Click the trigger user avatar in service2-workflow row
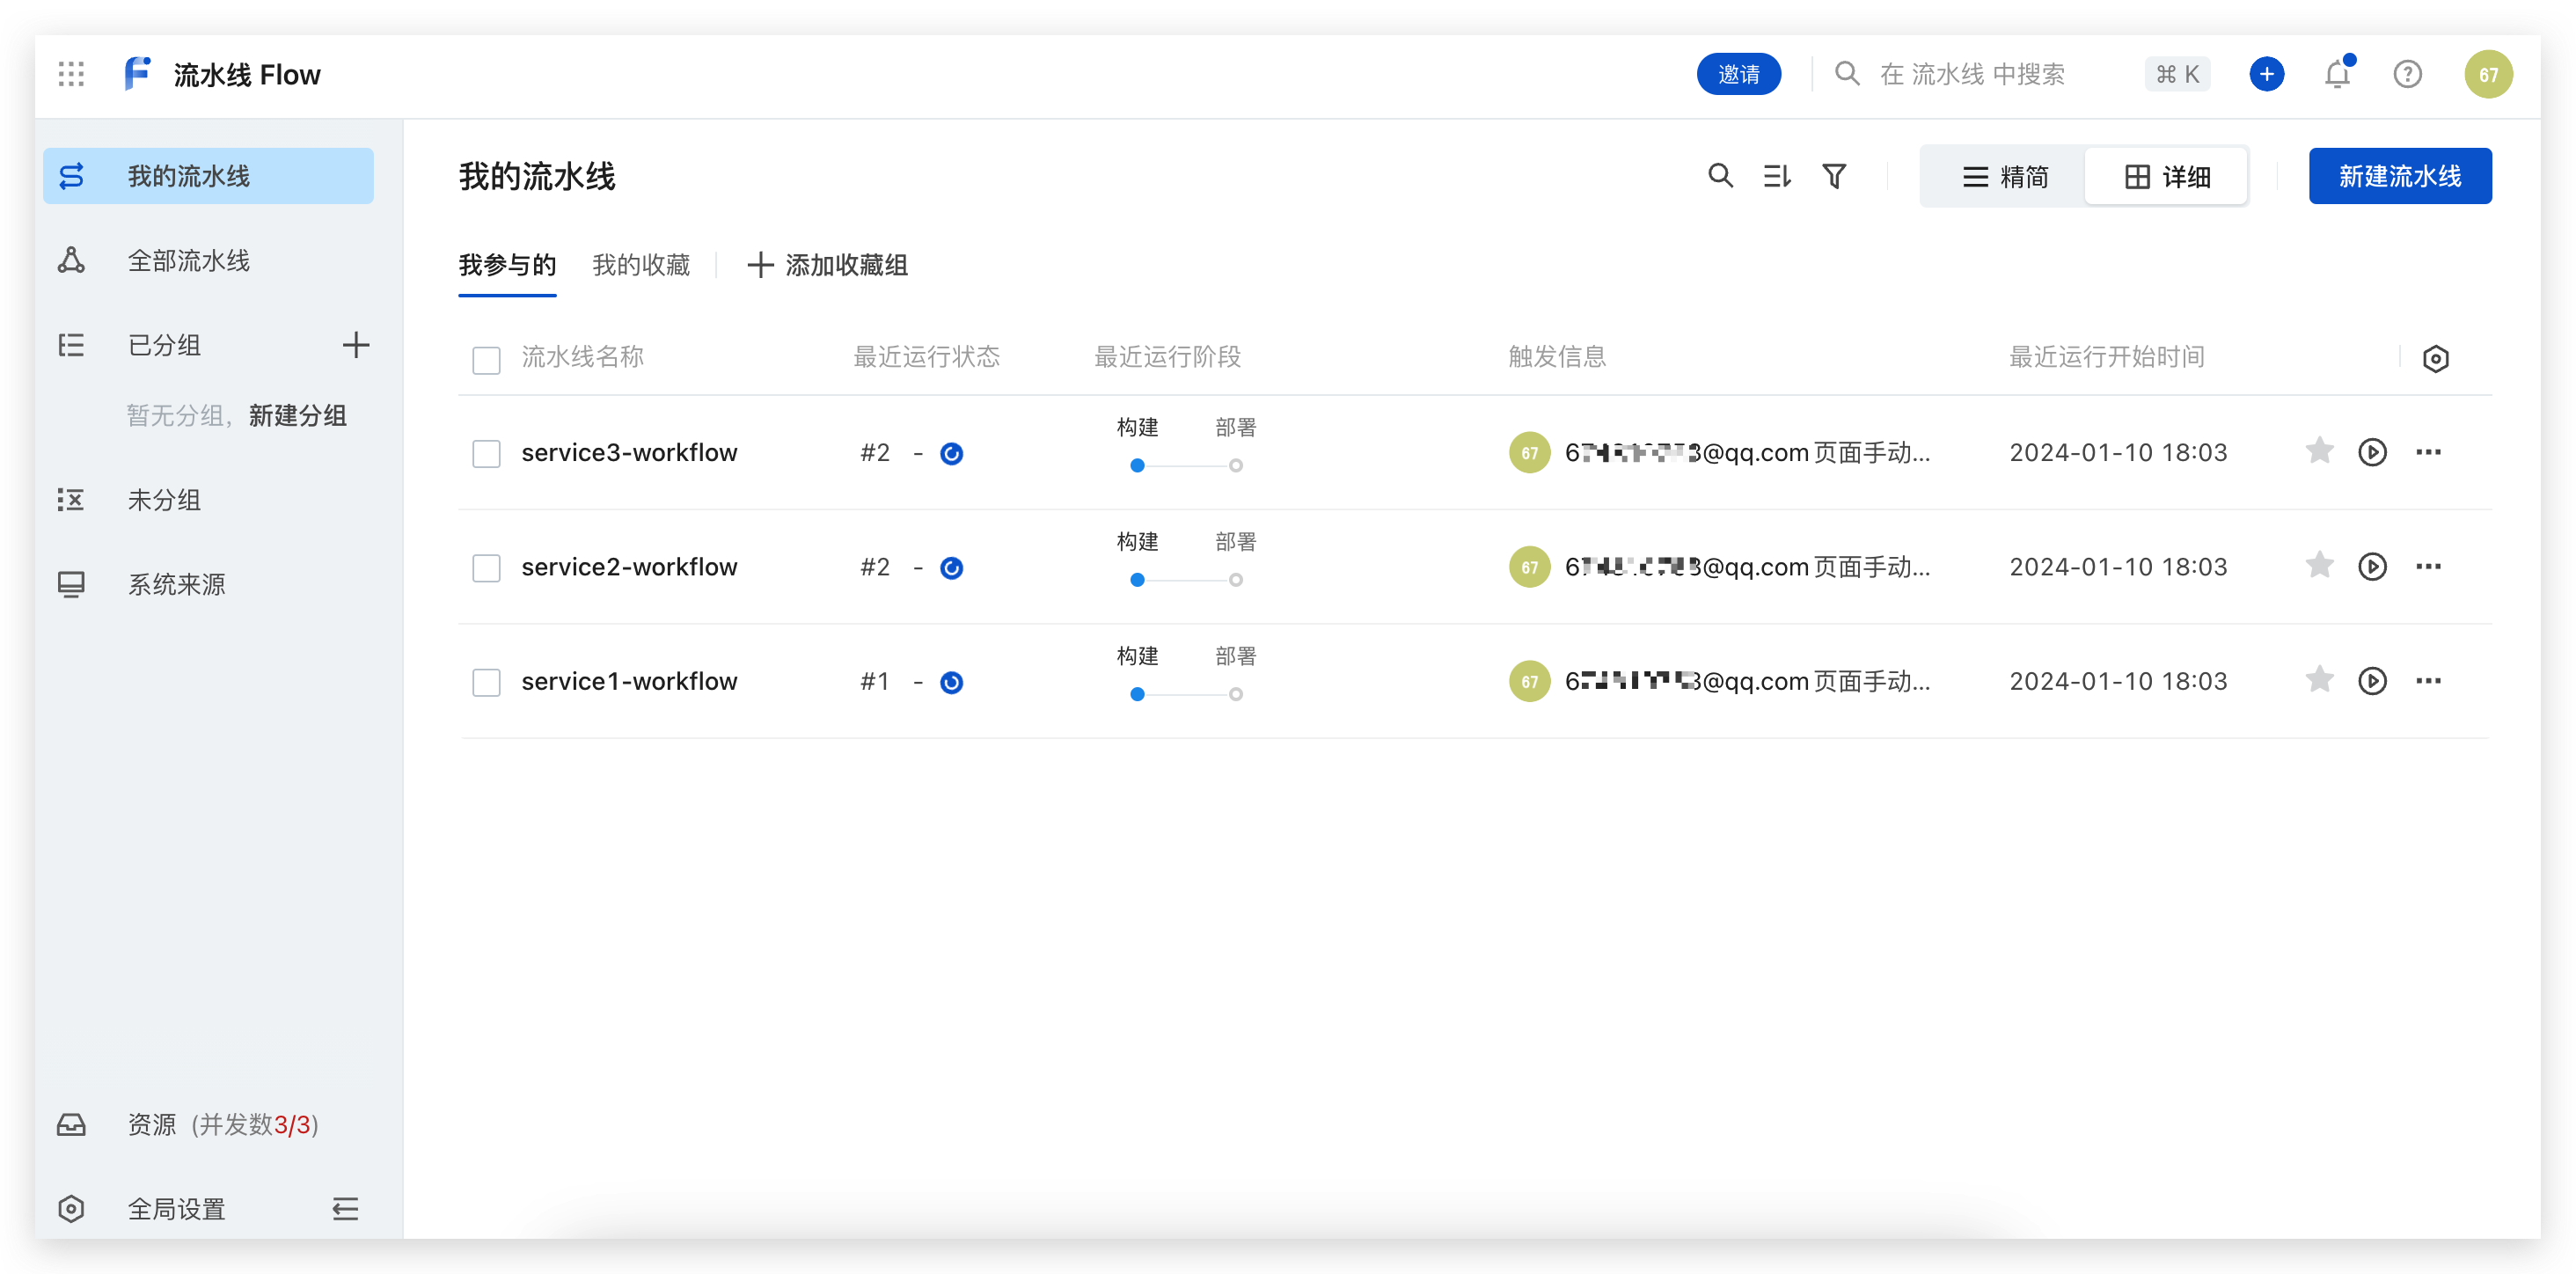The height and width of the screenshot is (1274, 2576). point(1529,567)
